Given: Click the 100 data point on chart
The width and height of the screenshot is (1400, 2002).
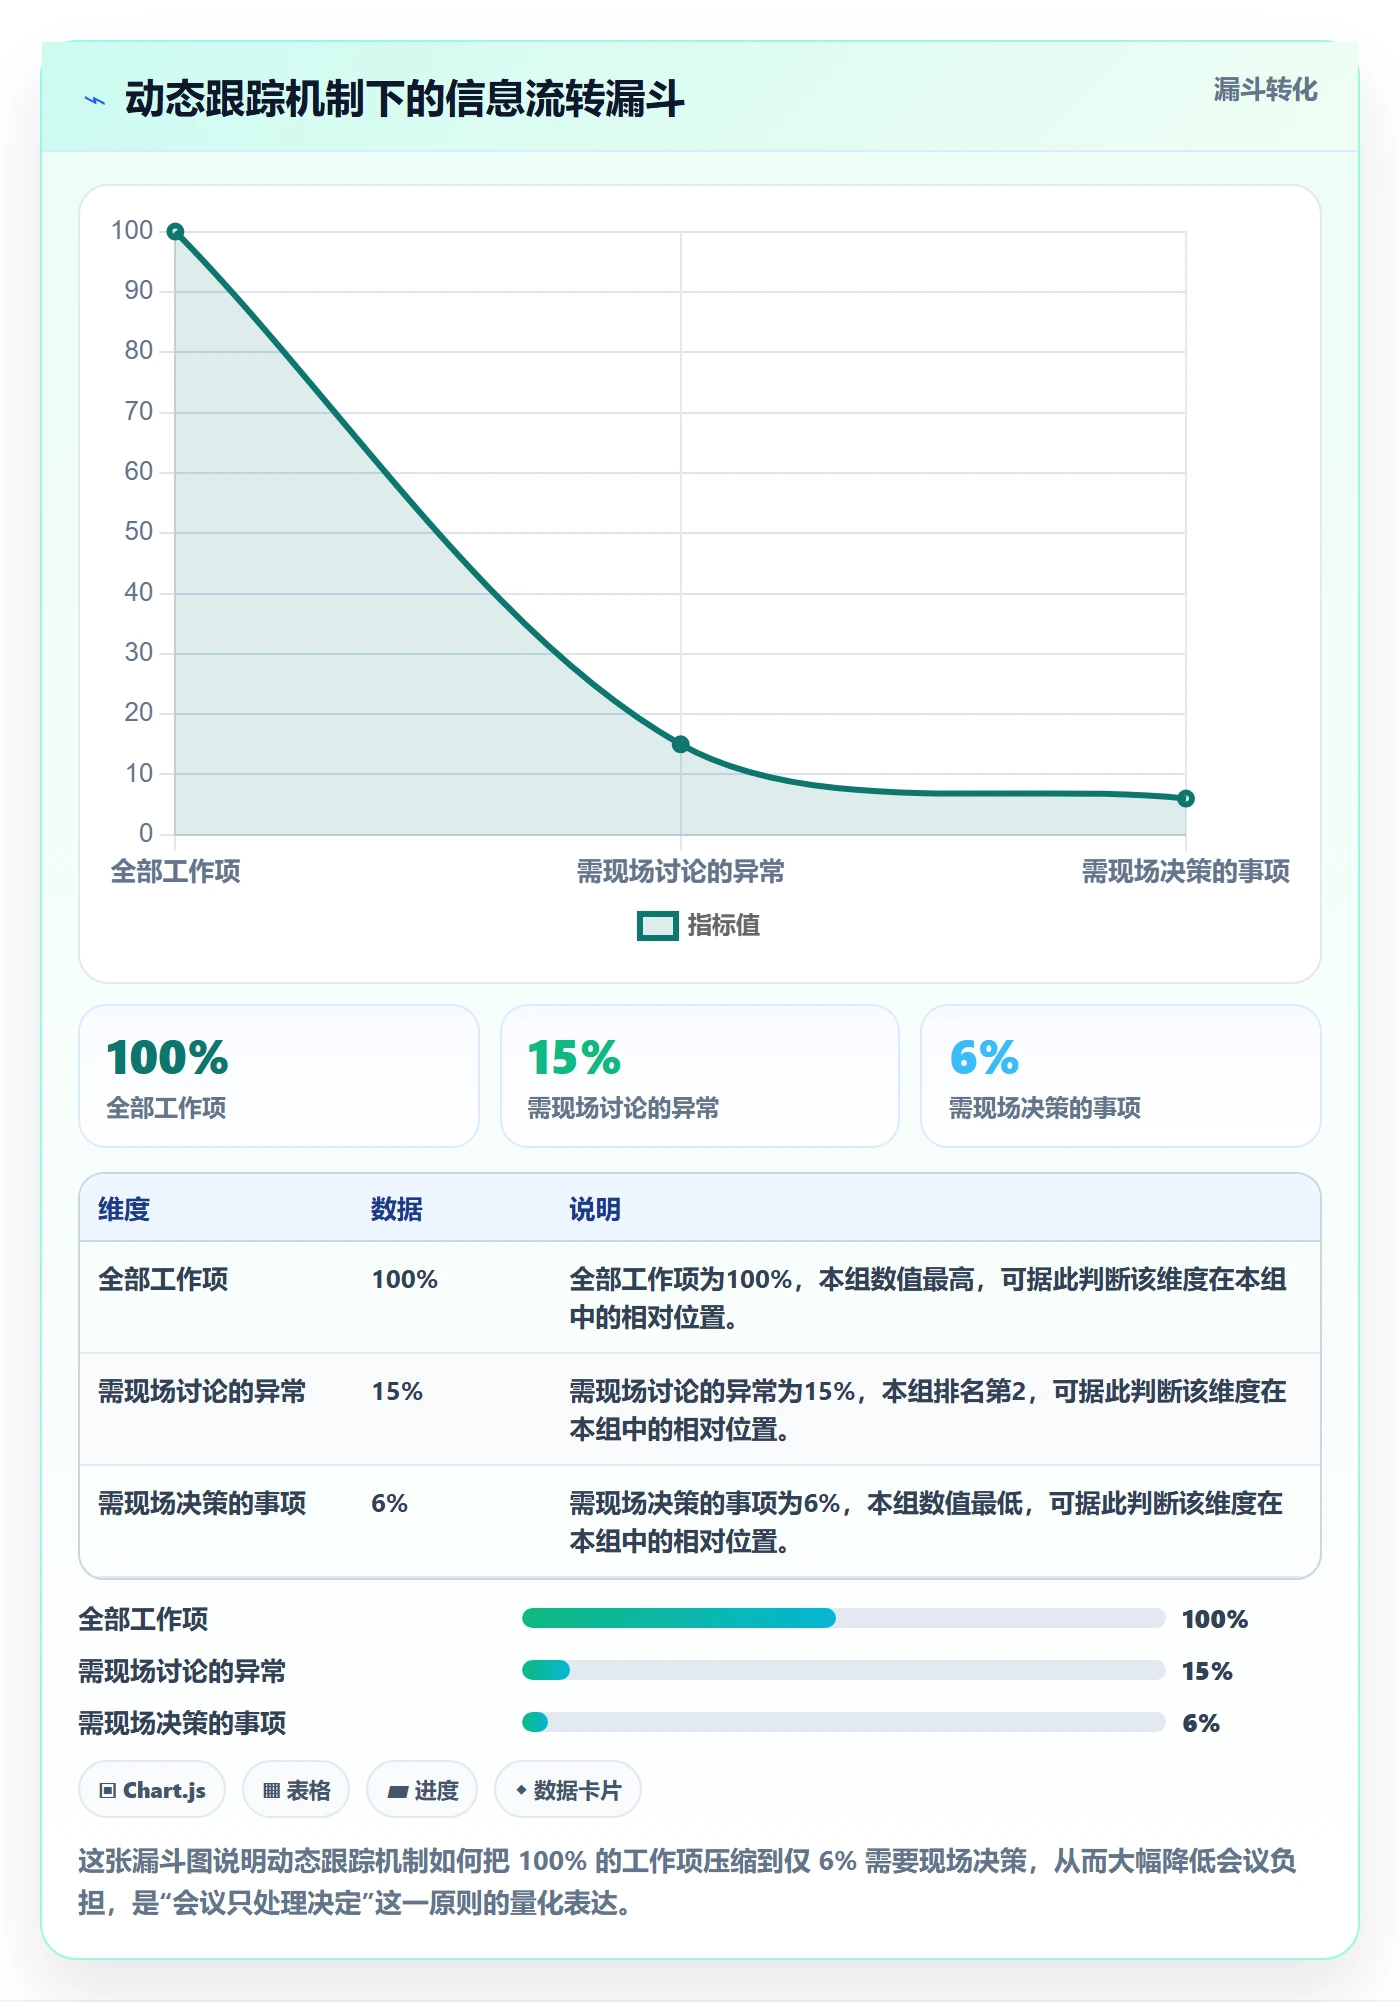Looking at the screenshot, I should click(175, 232).
